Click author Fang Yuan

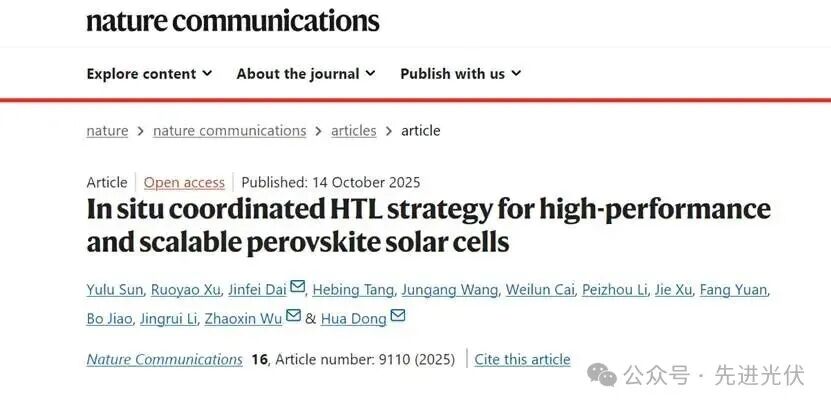pyautogui.click(x=733, y=290)
